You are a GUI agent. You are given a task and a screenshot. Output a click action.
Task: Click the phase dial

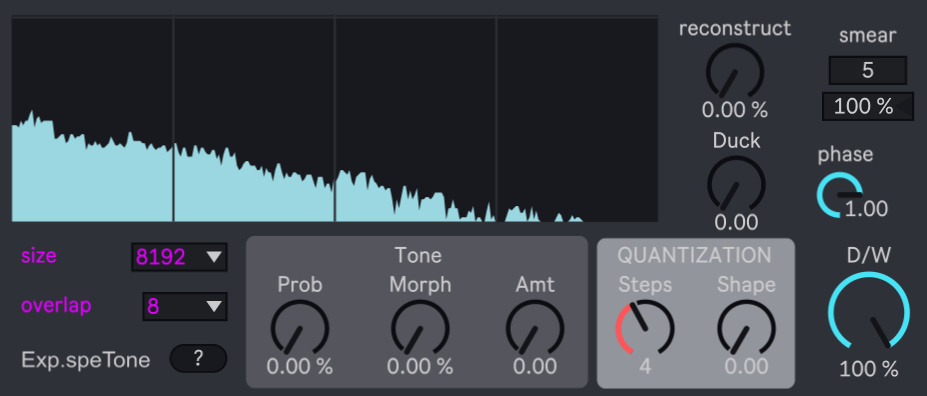click(x=840, y=194)
